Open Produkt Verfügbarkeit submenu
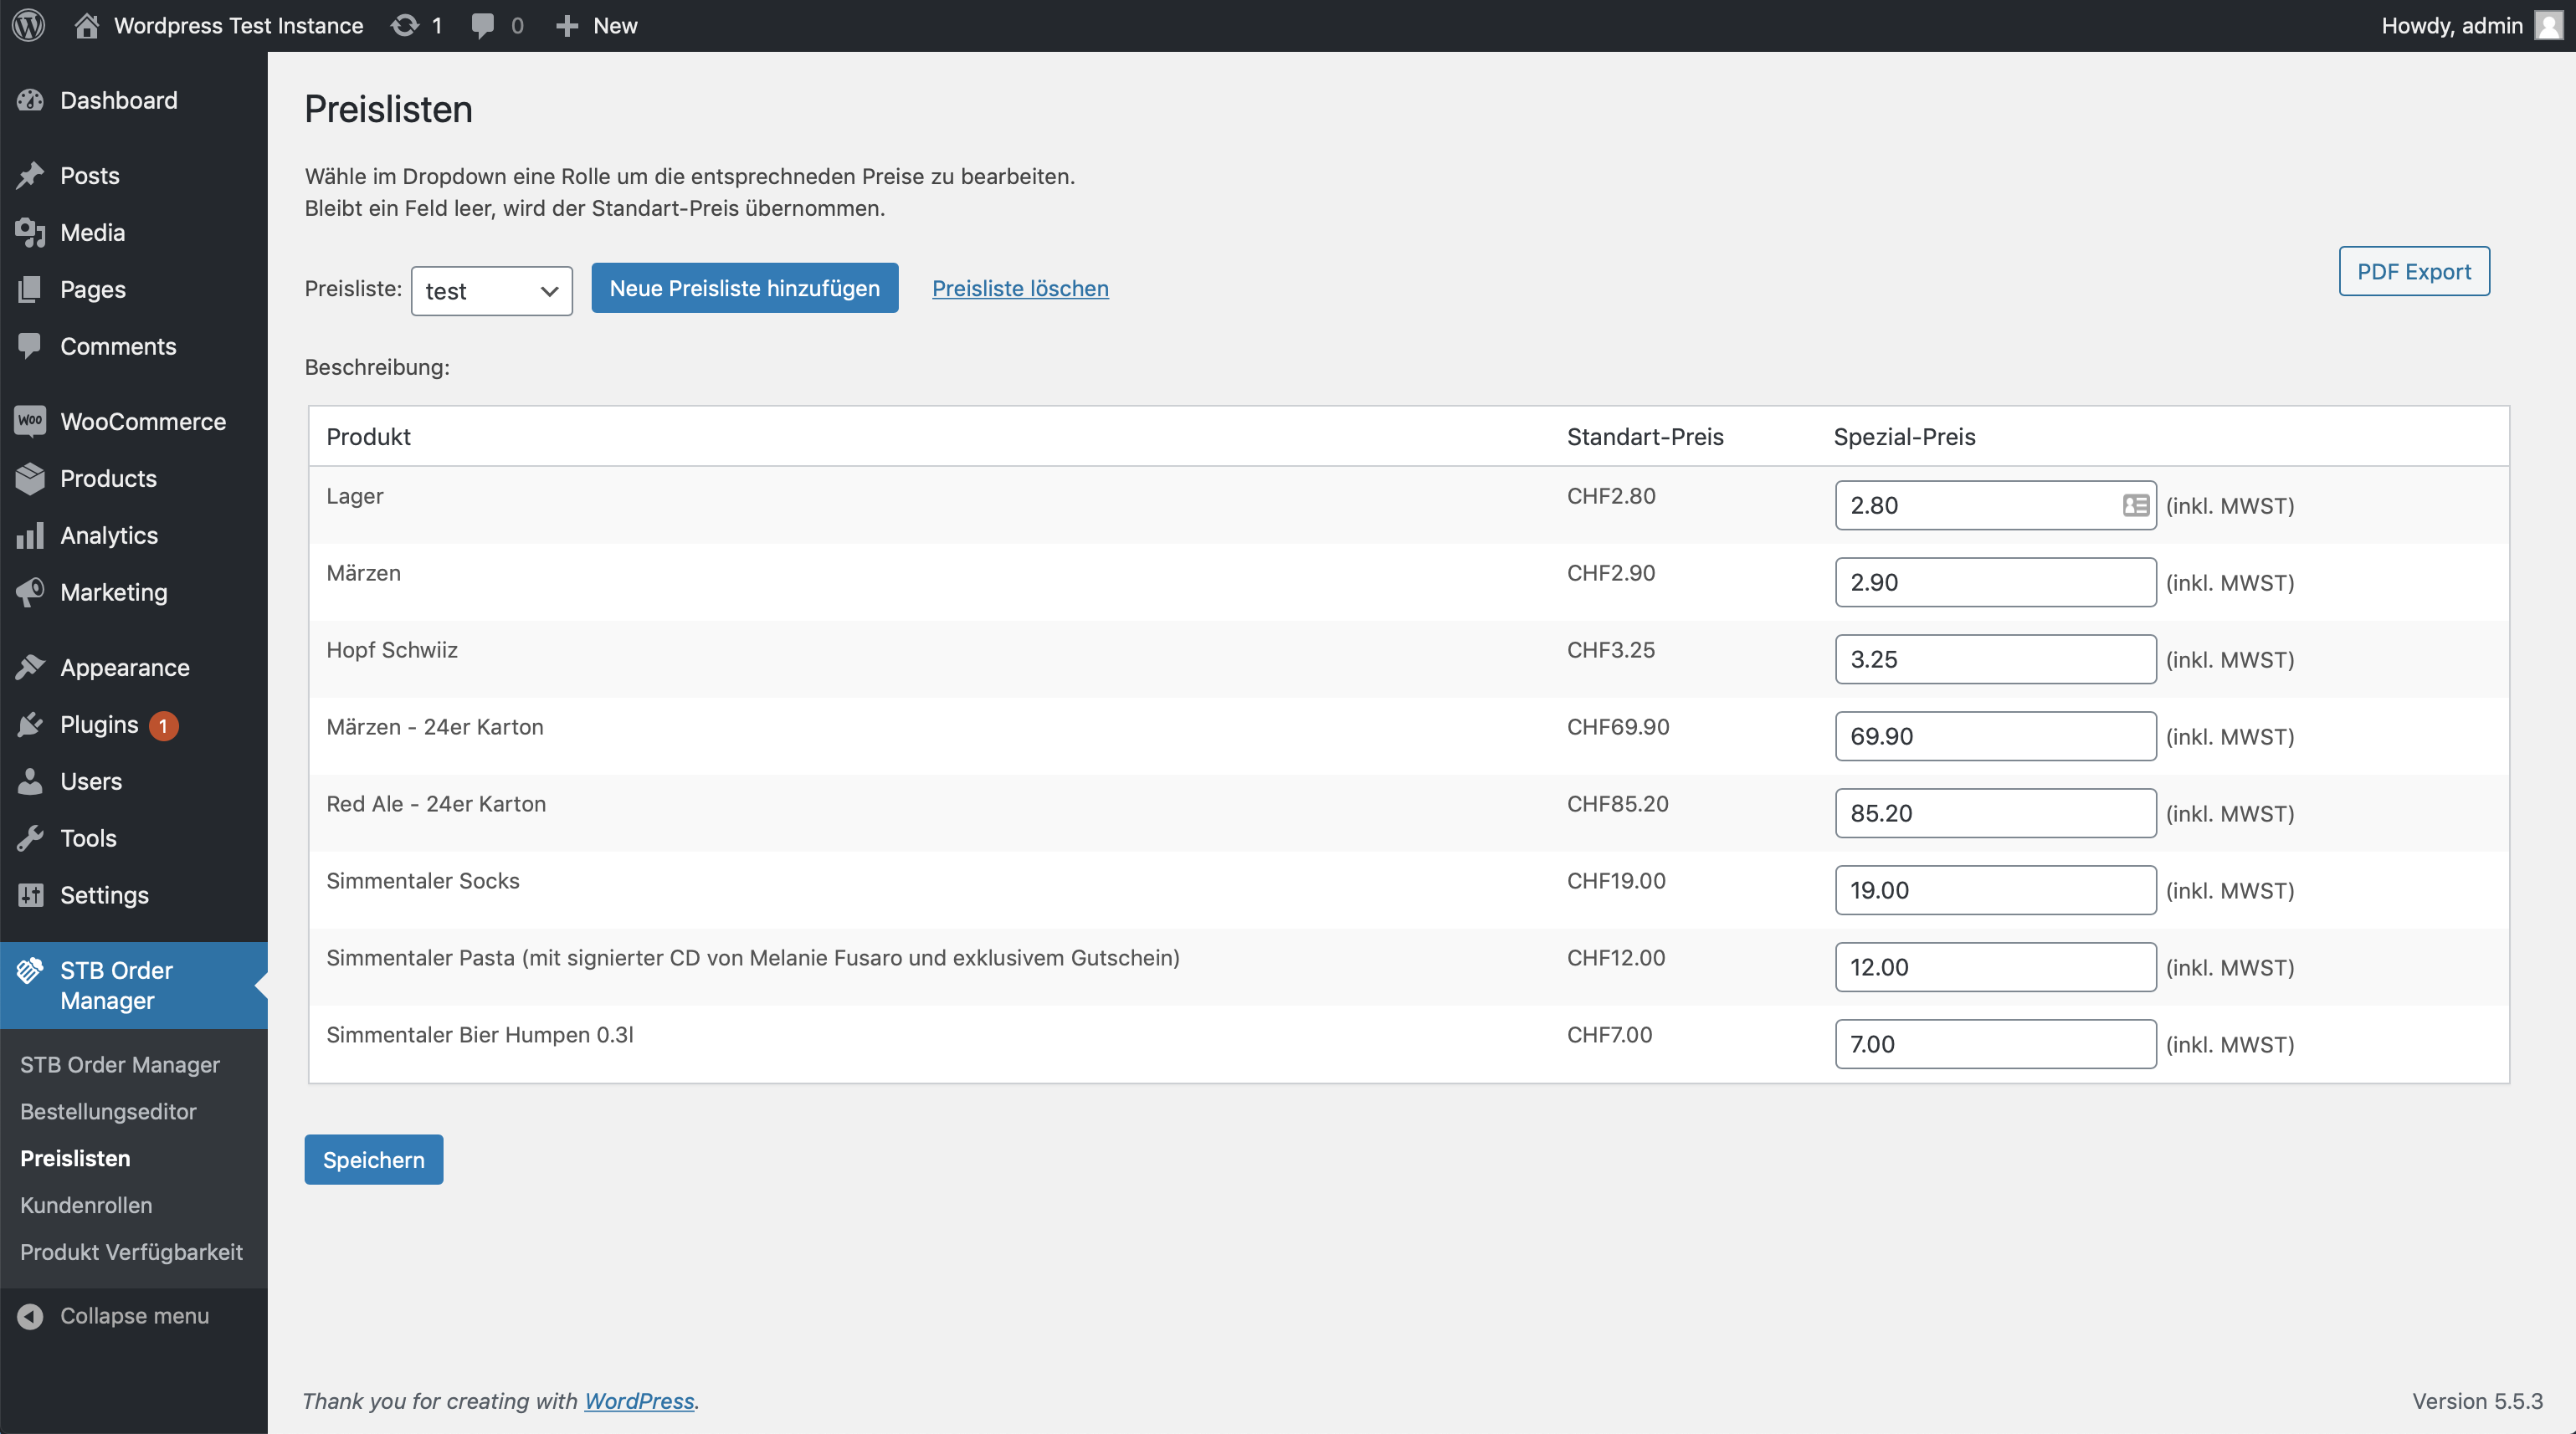The image size is (2576, 1434). pos(131,1252)
